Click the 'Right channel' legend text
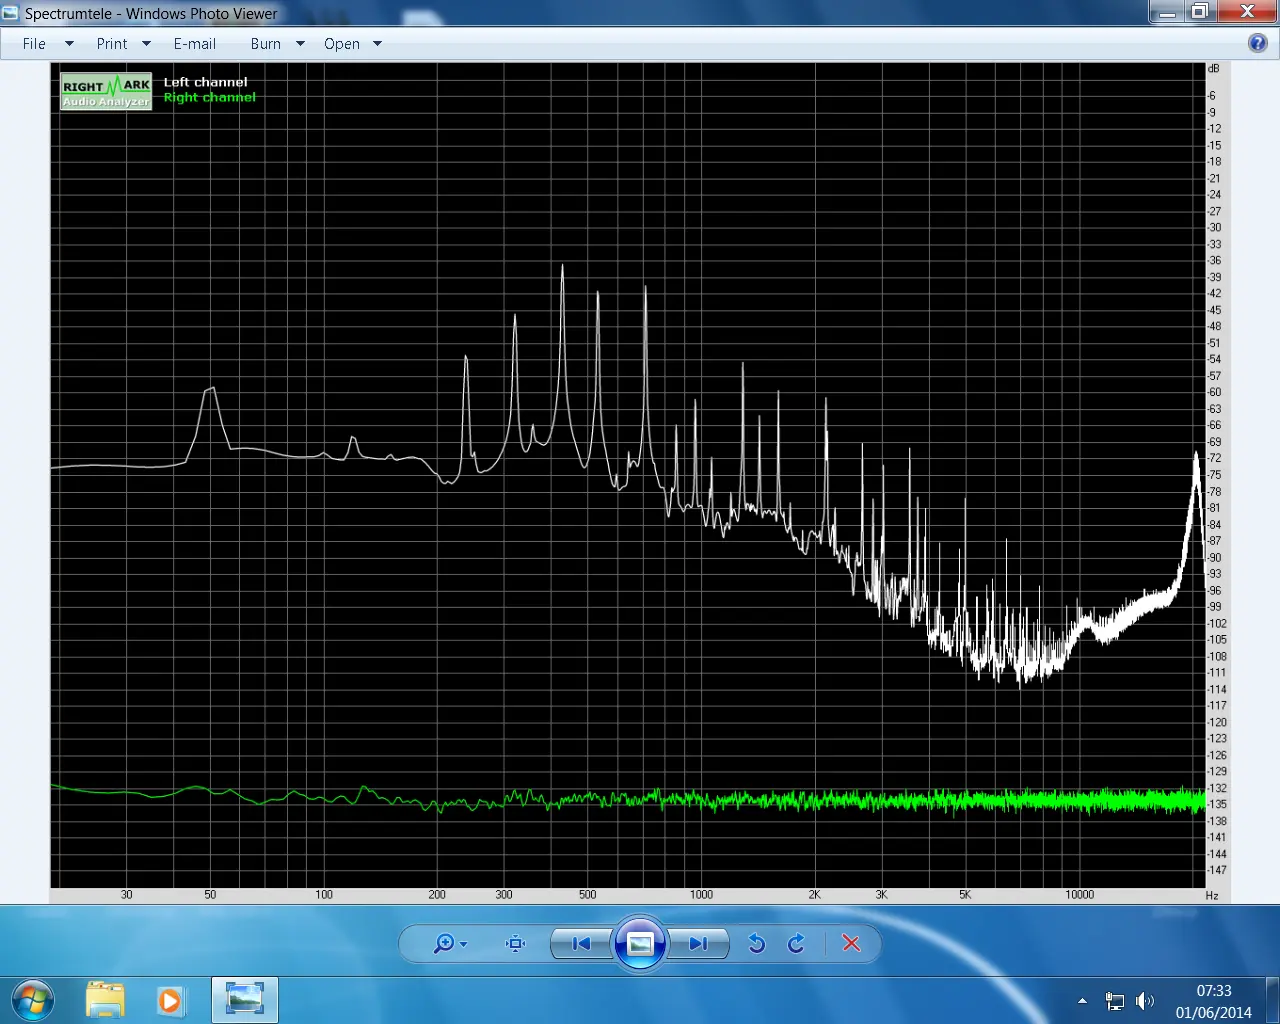The height and width of the screenshot is (1024, 1280). click(x=209, y=97)
